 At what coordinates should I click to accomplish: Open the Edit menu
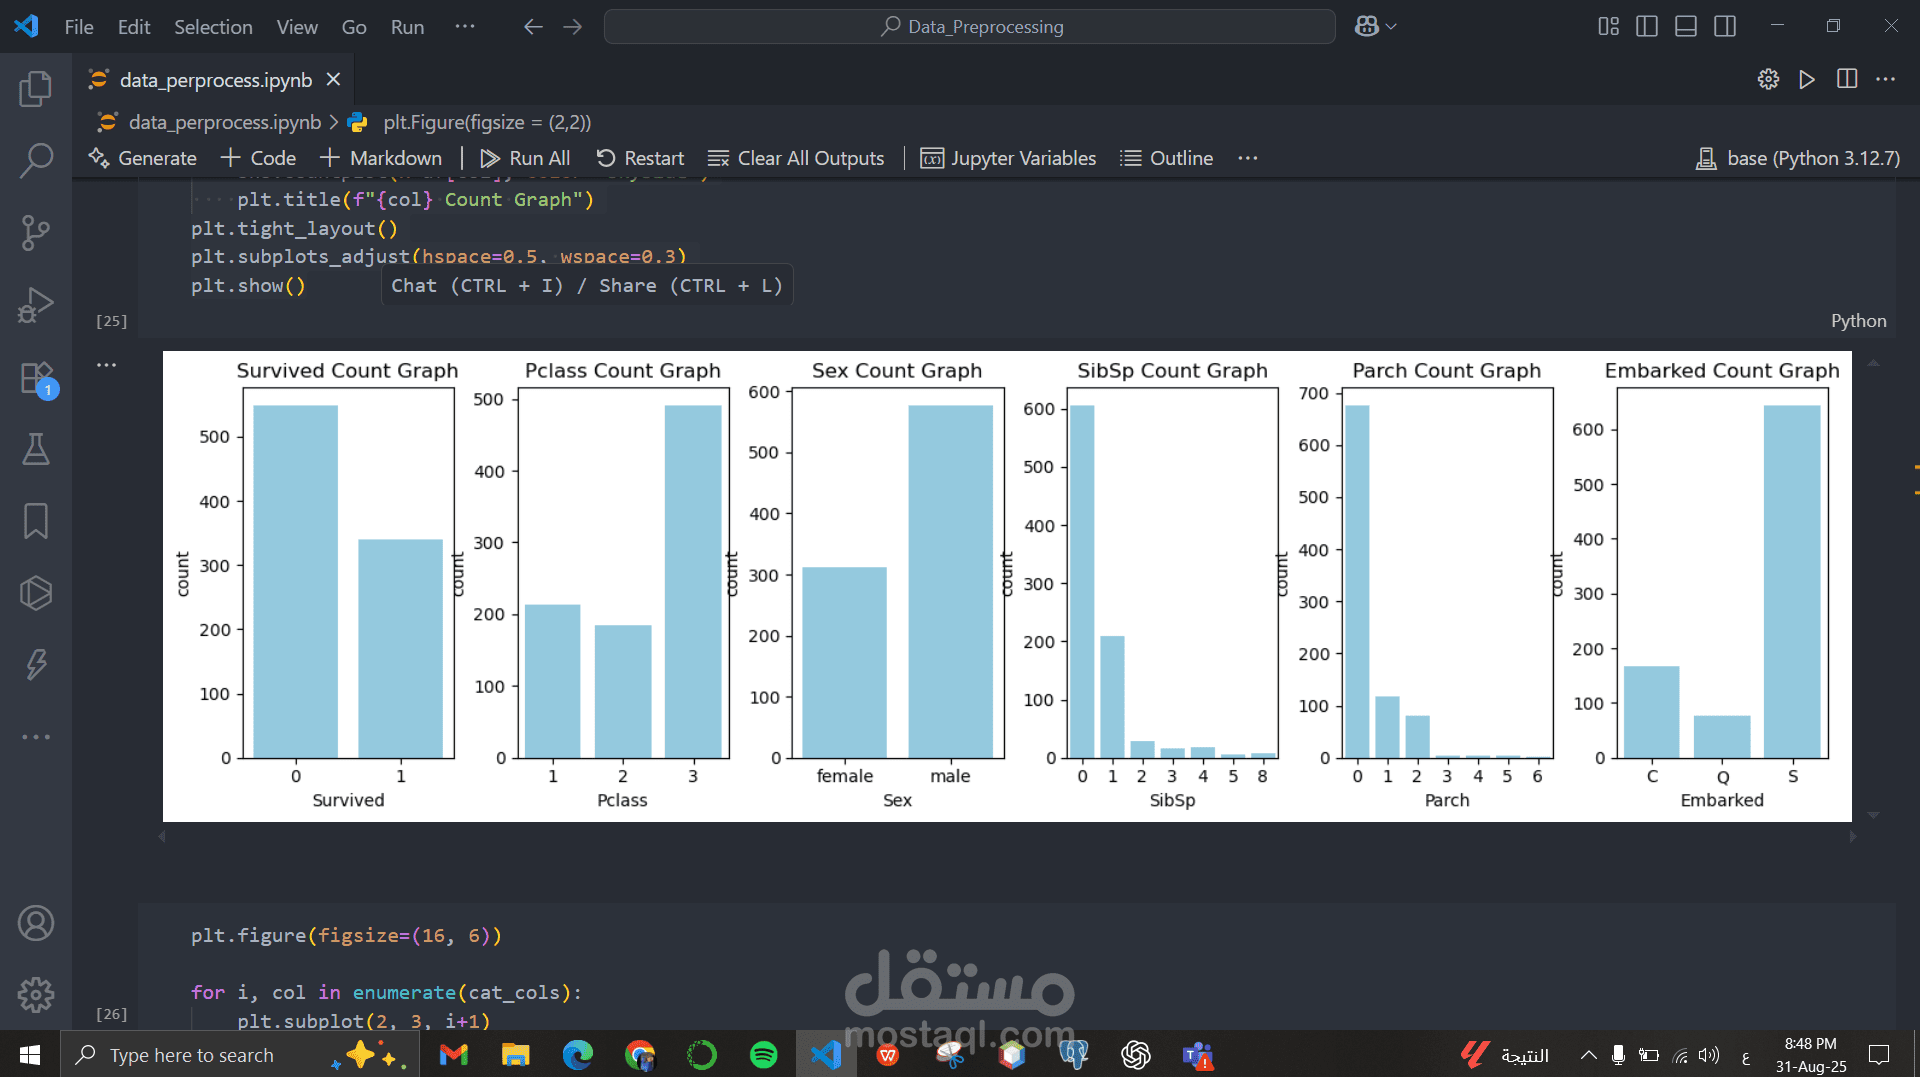[134, 27]
